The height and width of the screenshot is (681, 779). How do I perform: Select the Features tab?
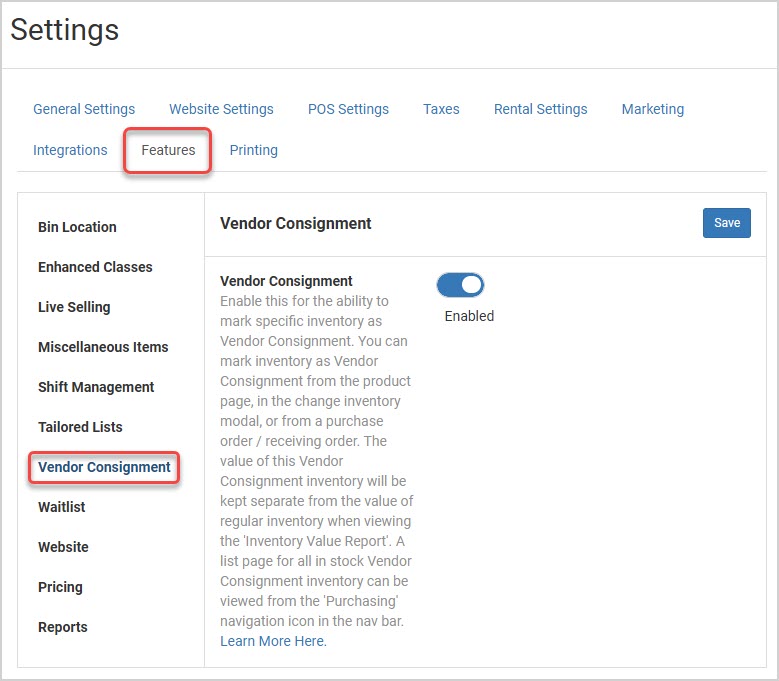(x=168, y=150)
